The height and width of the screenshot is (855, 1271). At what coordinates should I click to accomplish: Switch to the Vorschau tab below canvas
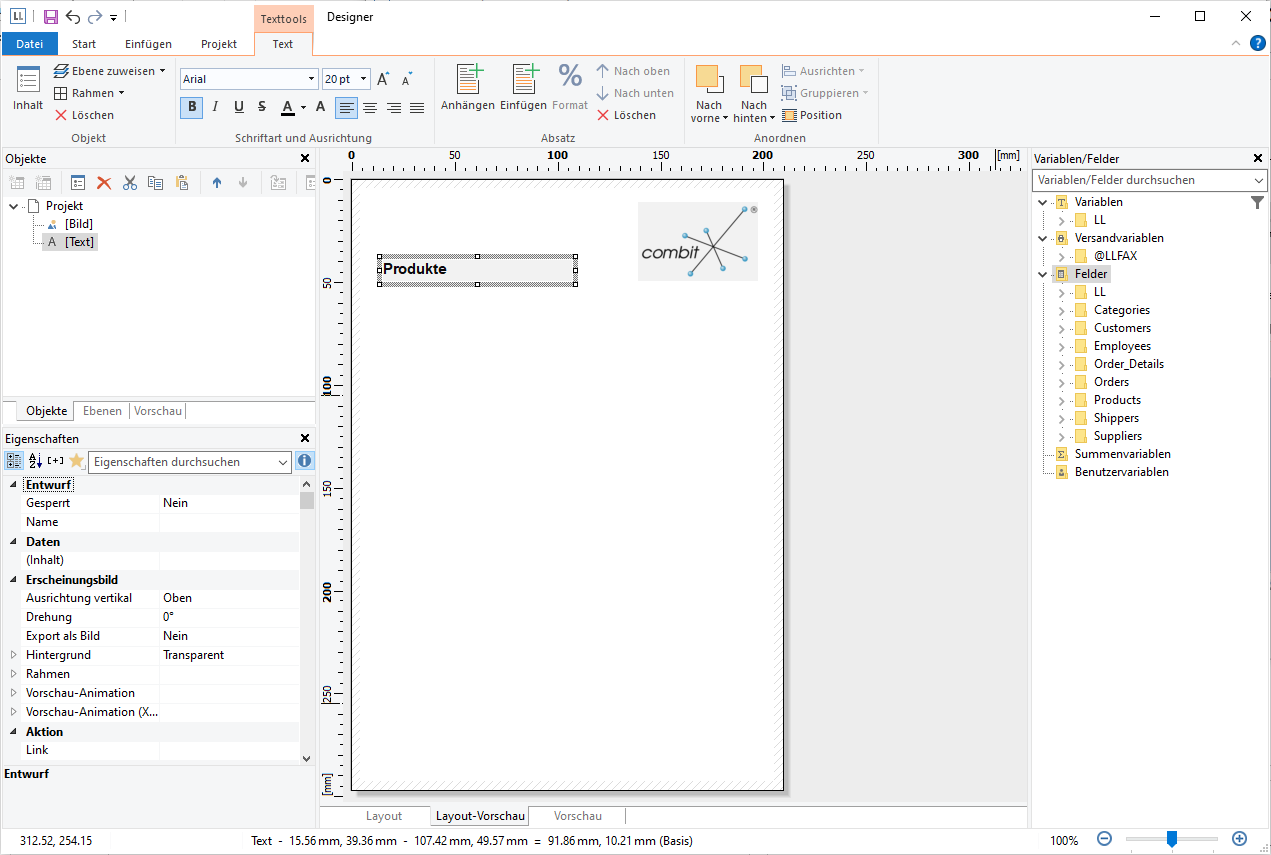[577, 816]
